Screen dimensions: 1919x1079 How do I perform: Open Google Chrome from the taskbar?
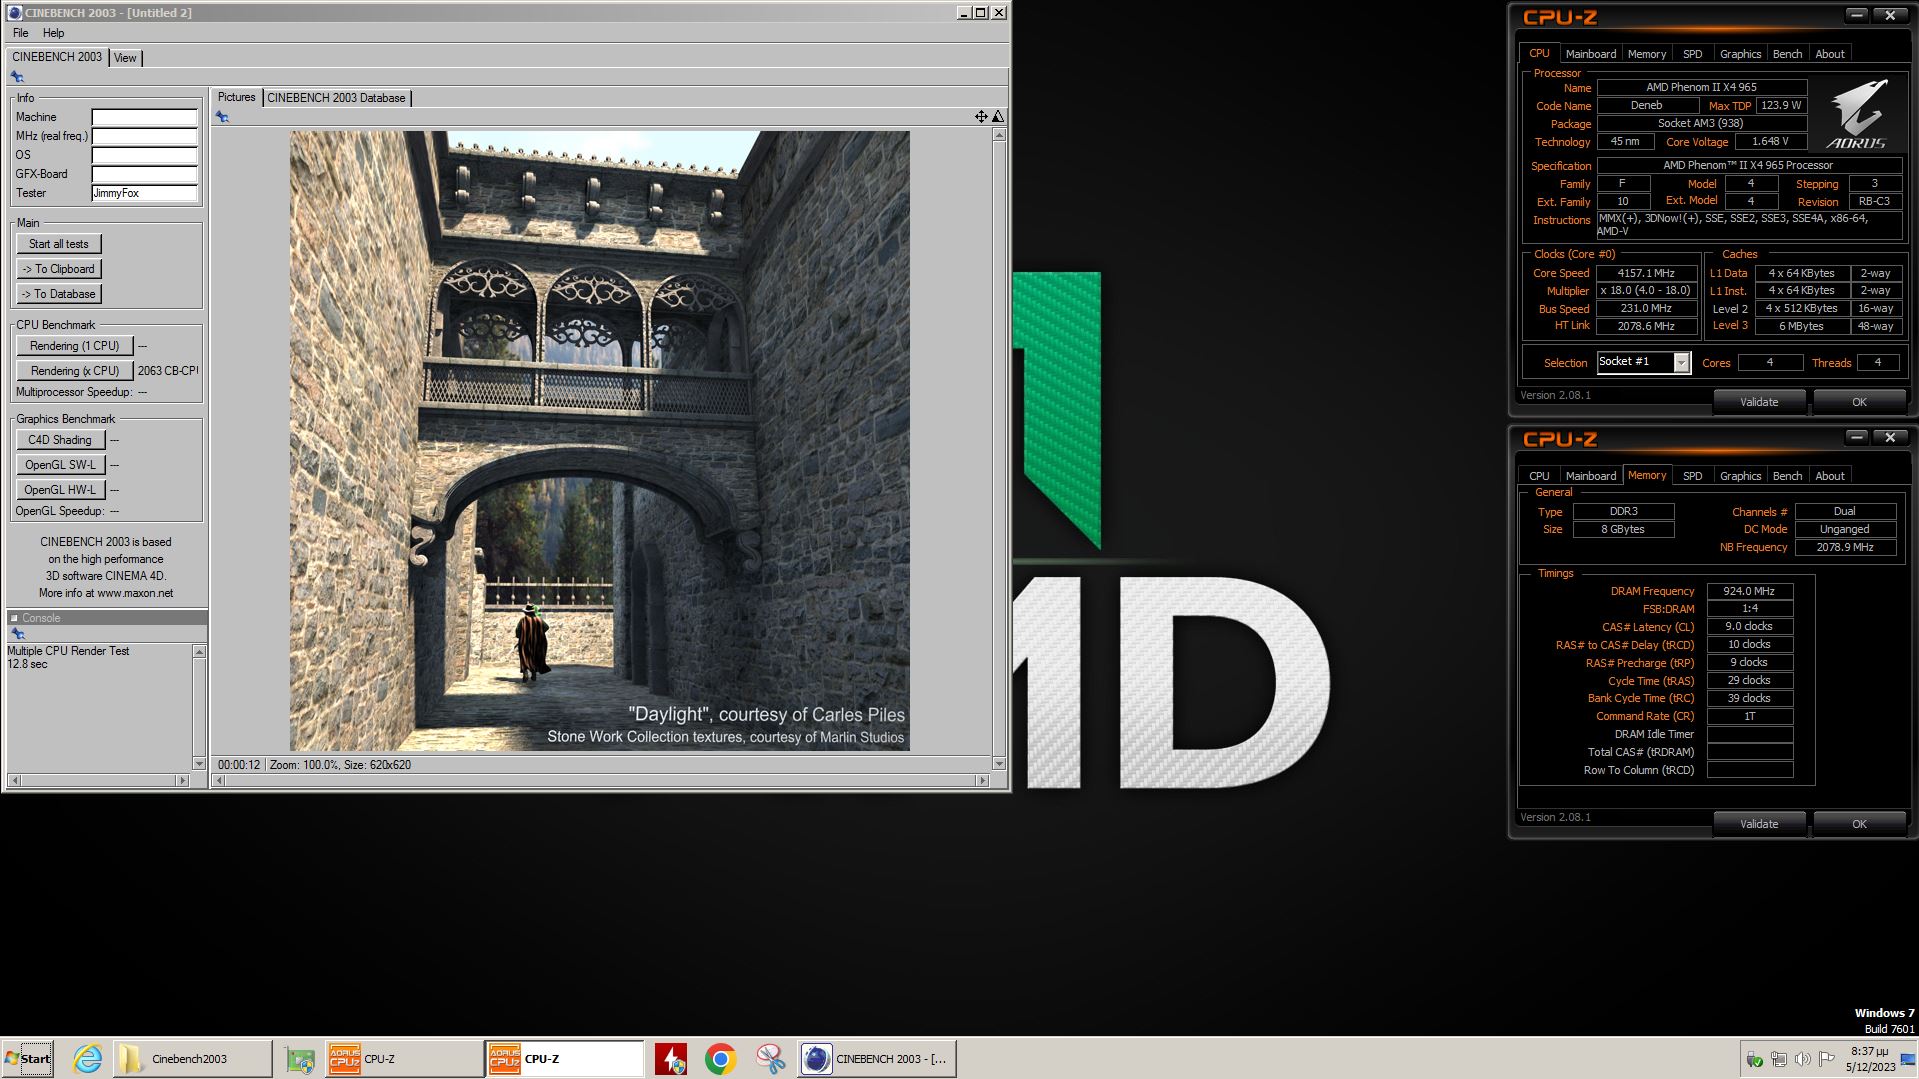coord(720,1059)
